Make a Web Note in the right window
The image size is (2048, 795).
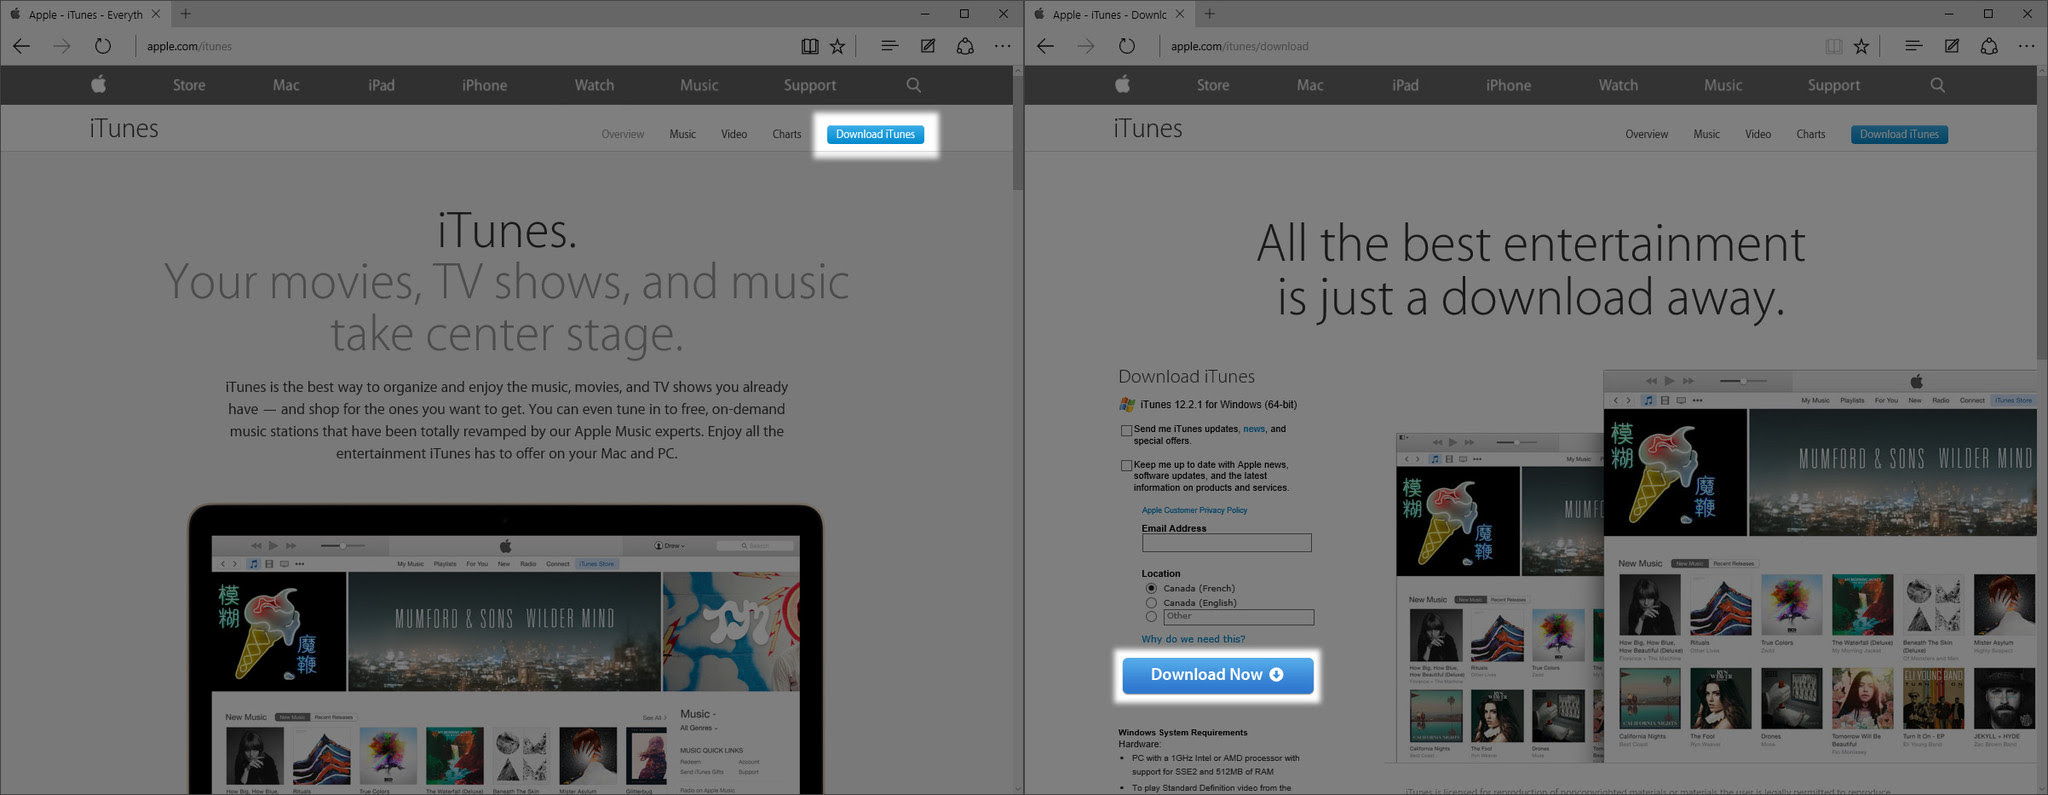[x=1952, y=46]
